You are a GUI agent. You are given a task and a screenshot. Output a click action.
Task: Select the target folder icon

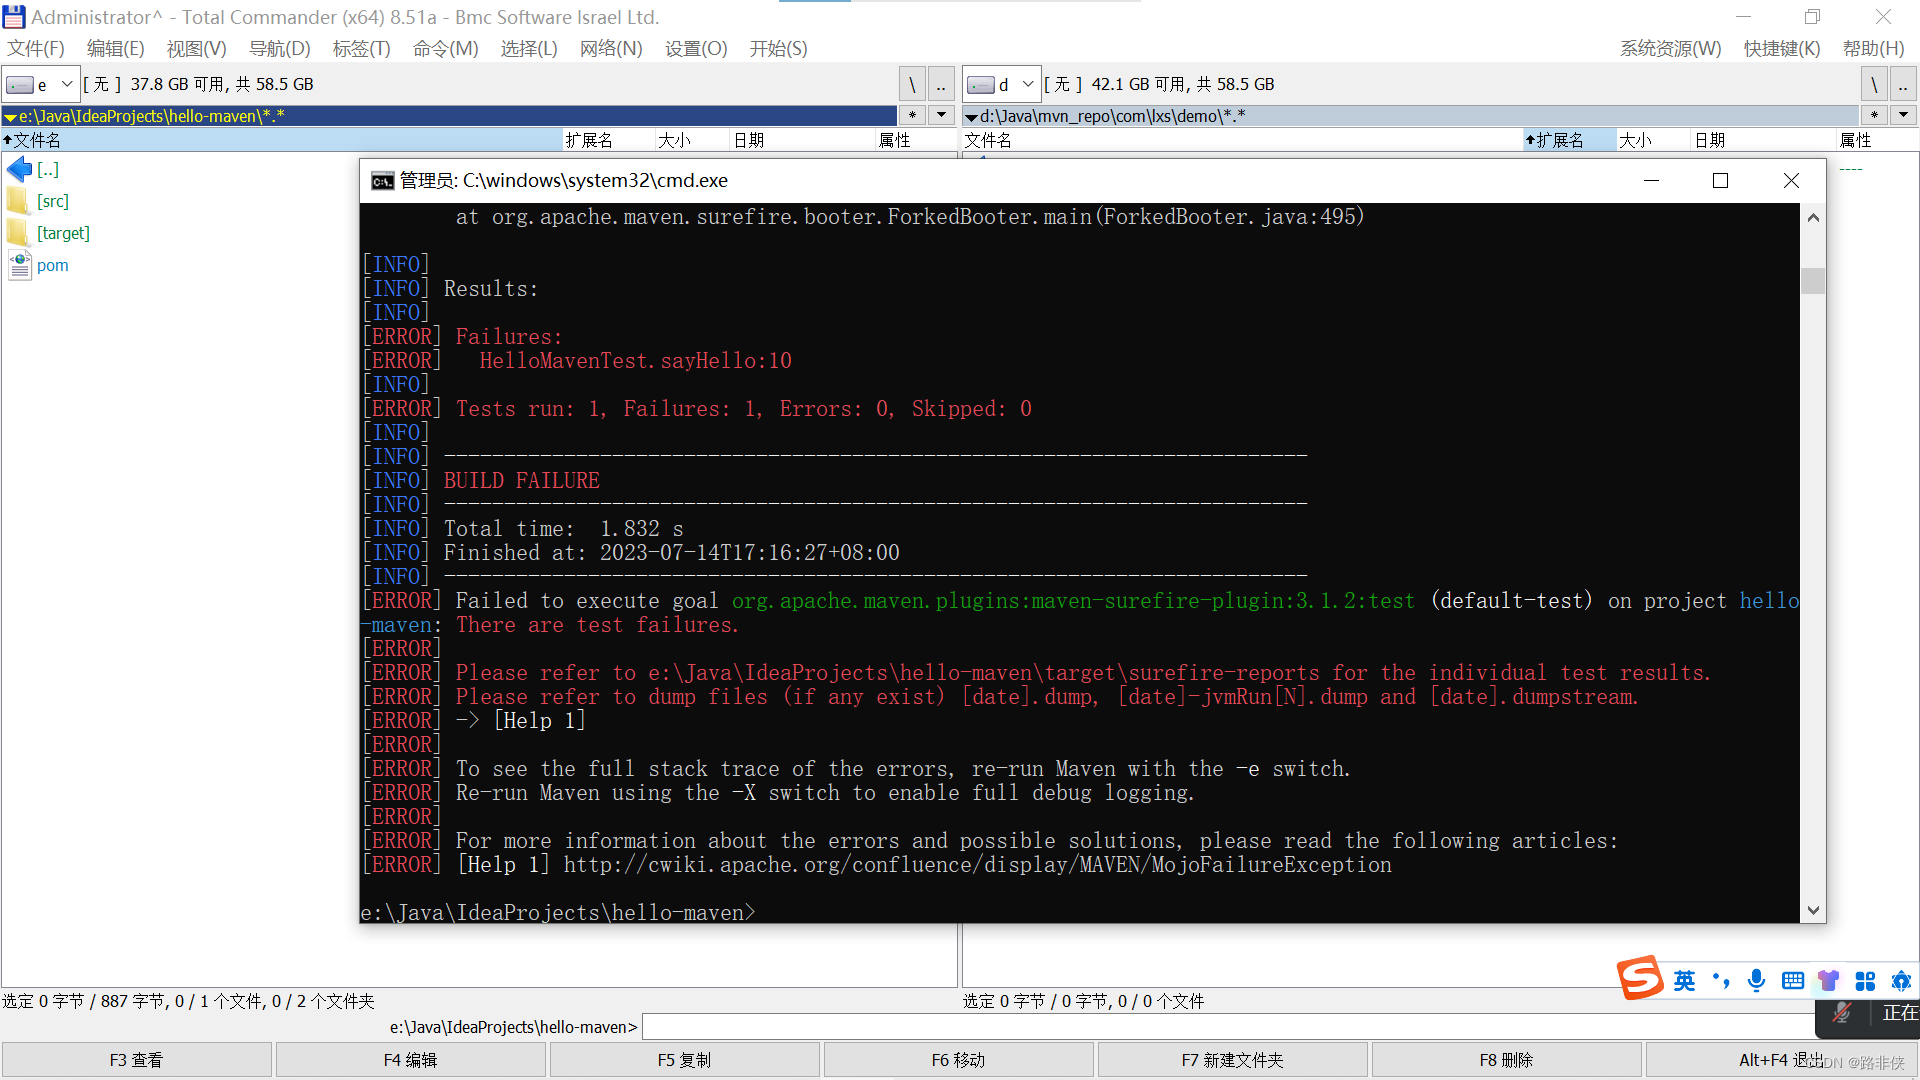pyautogui.click(x=18, y=233)
